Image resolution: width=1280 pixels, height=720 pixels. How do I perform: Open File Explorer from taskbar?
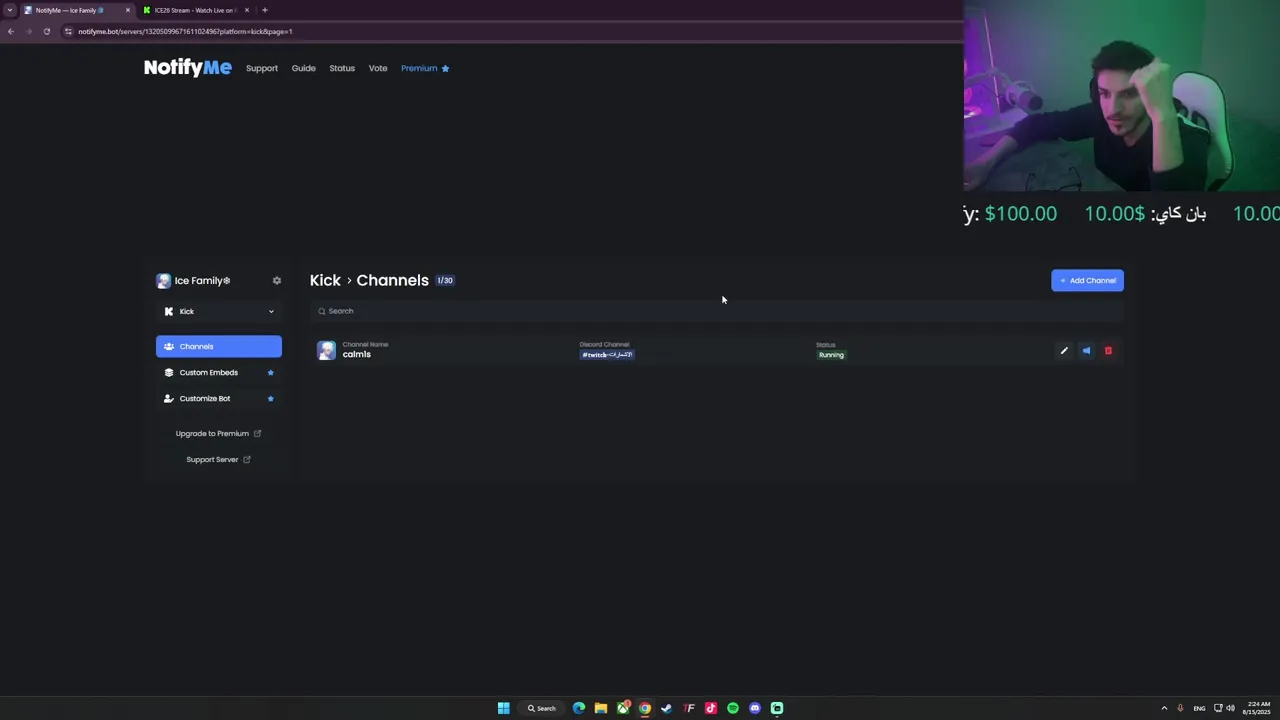[601, 708]
